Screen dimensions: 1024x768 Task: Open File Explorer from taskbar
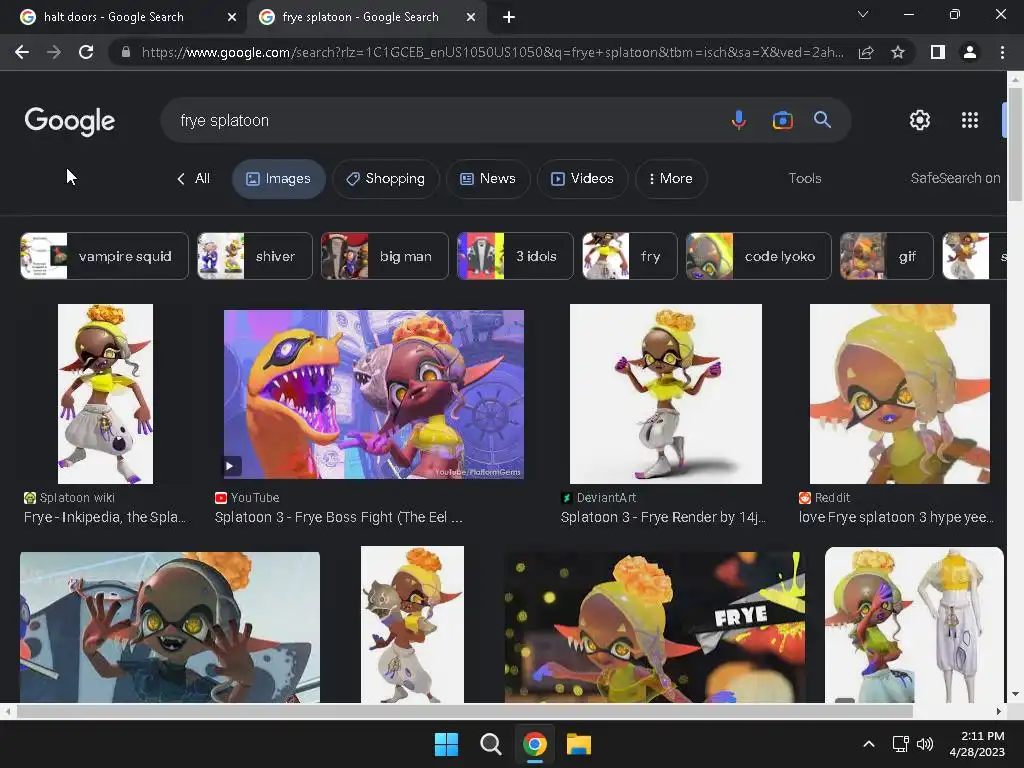579,744
